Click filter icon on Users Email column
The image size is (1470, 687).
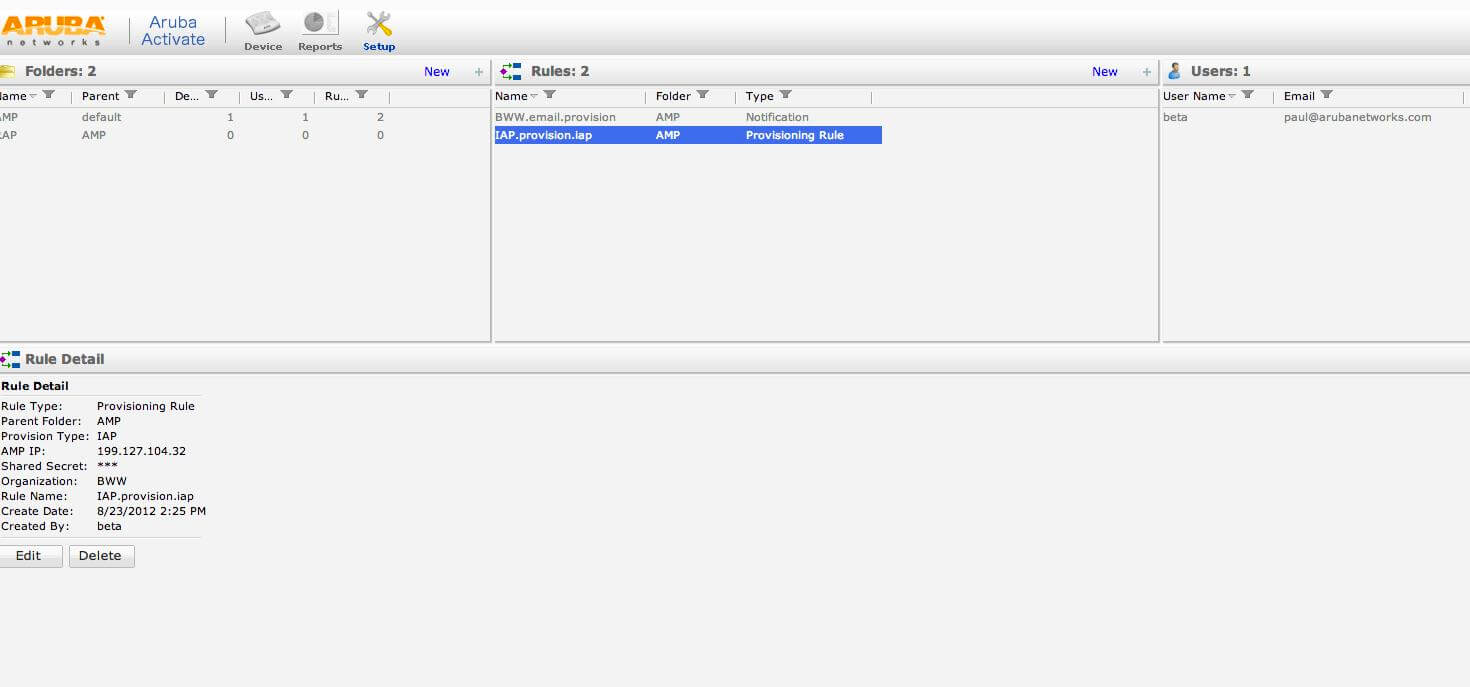pos(1326,95)
